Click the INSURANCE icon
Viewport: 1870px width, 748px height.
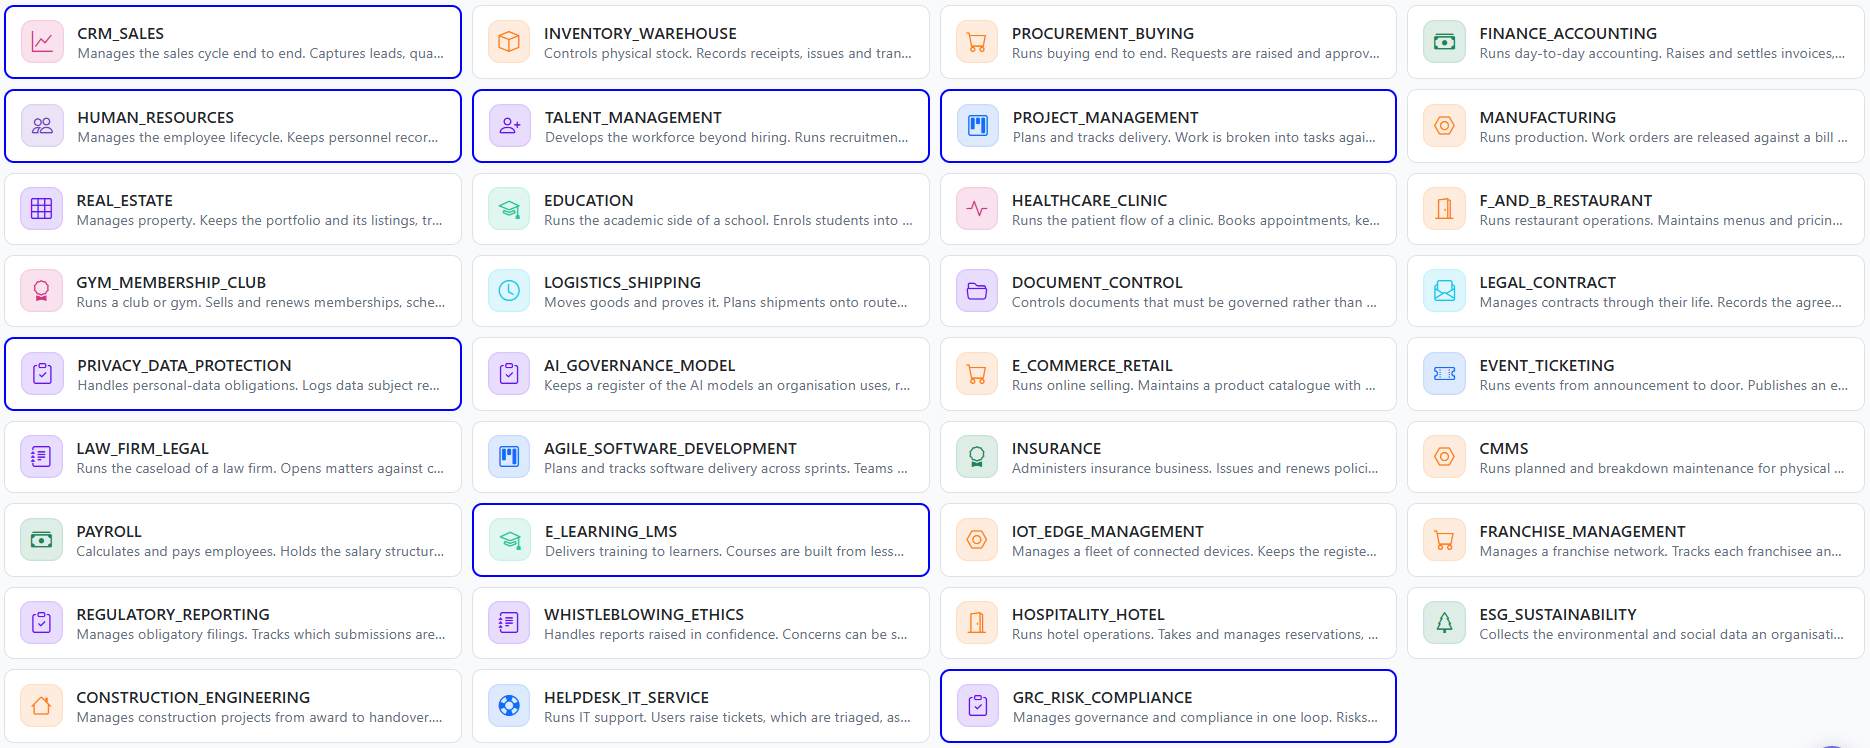coord(977,457)
